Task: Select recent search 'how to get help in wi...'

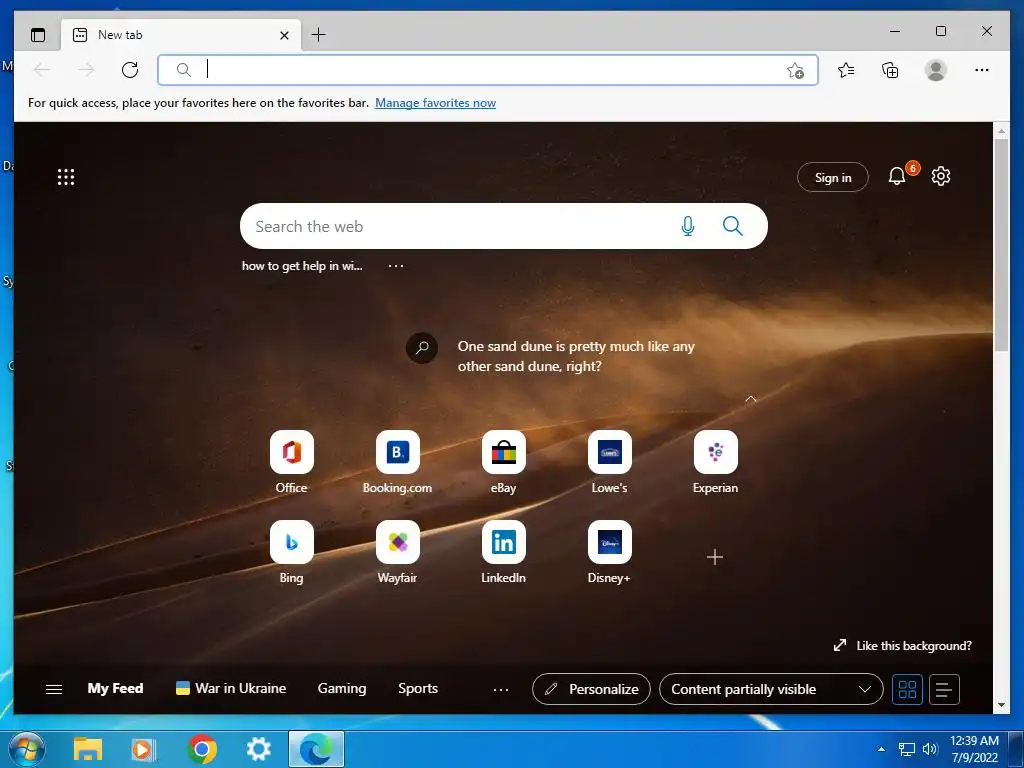Action: [302, 266]
